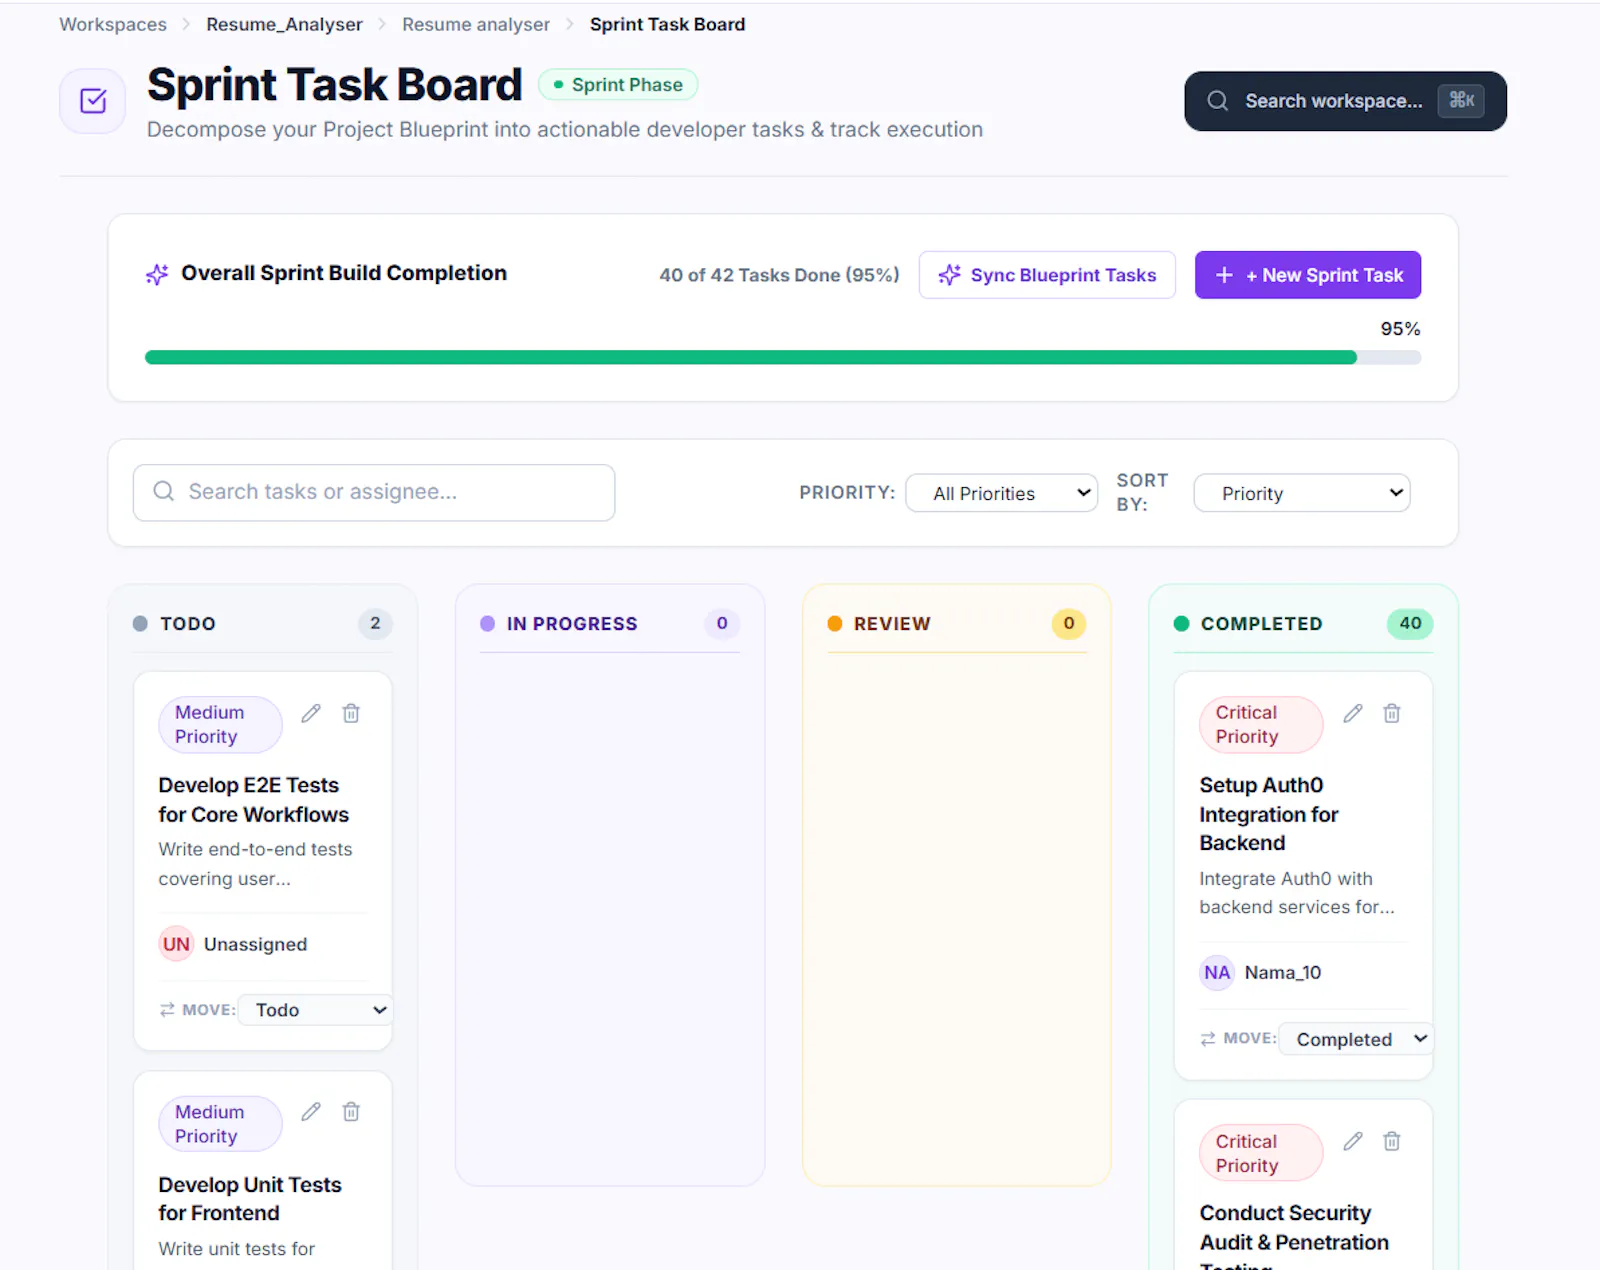
Task: Open the Resume analyser breadcrumb
Action: (476, 24)
